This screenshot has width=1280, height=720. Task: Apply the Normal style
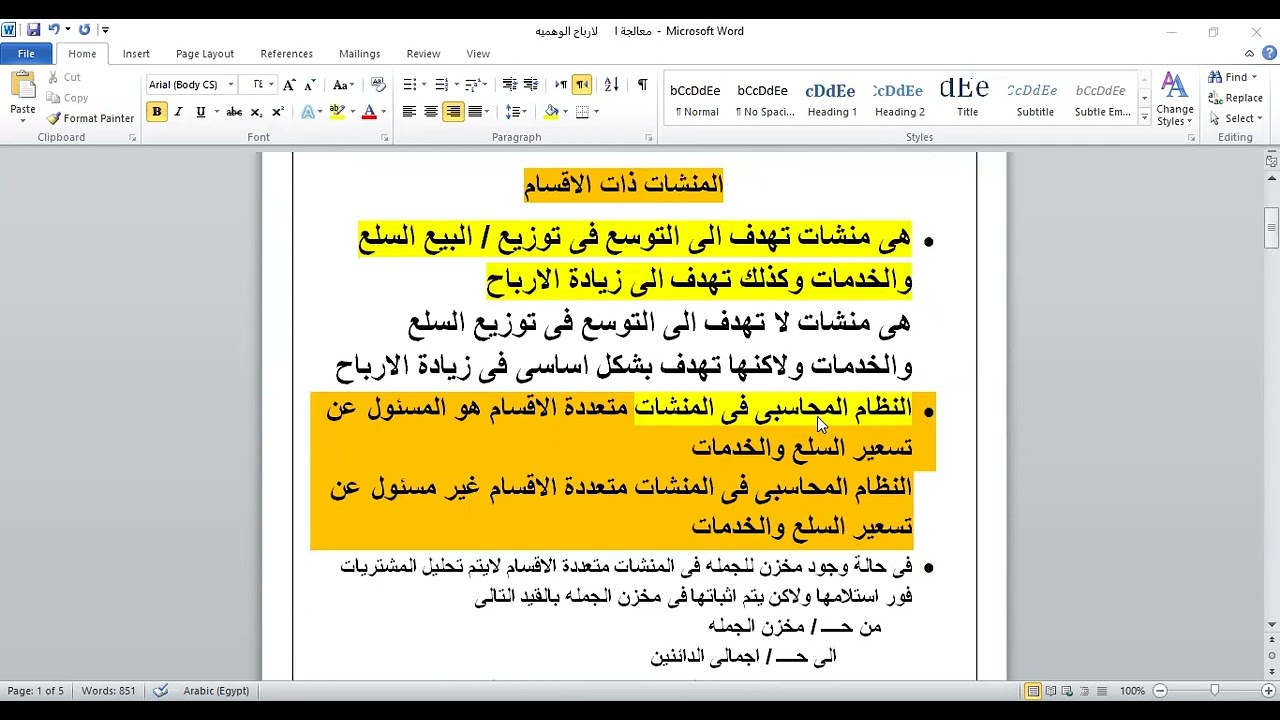(696, 98)
